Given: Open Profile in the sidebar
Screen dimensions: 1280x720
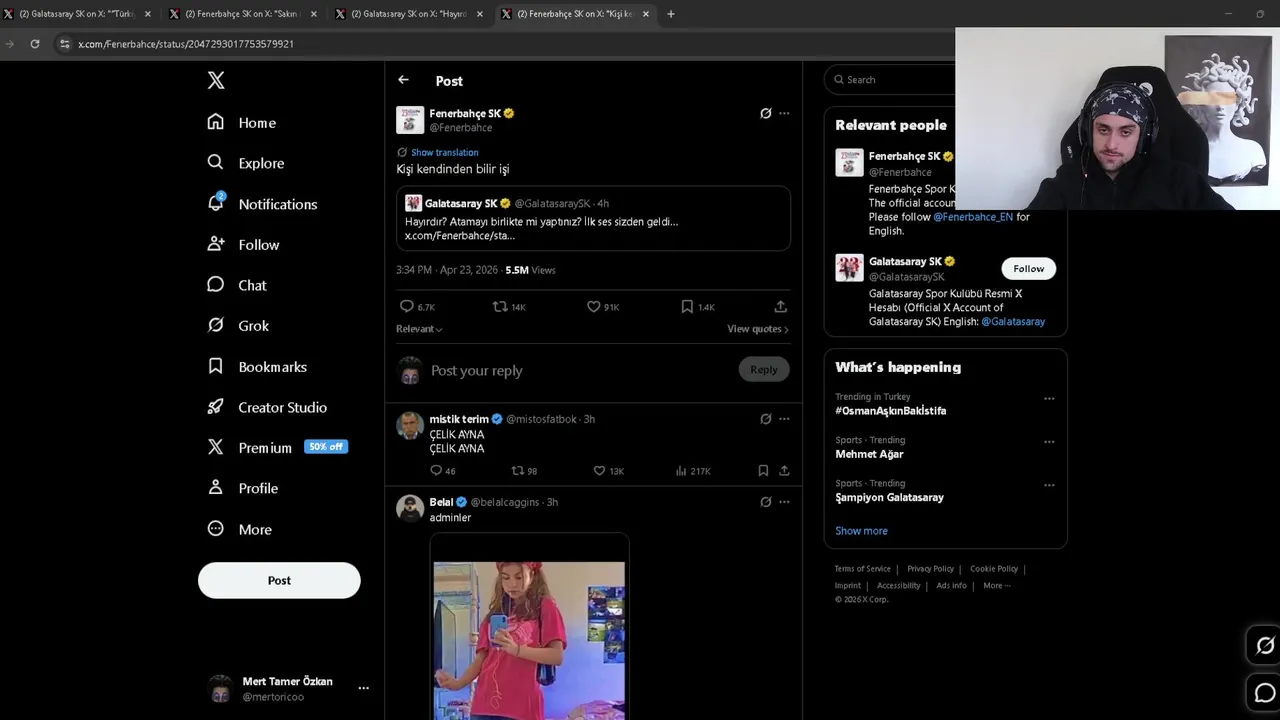Looking at the screenshot, I should 242,488.
